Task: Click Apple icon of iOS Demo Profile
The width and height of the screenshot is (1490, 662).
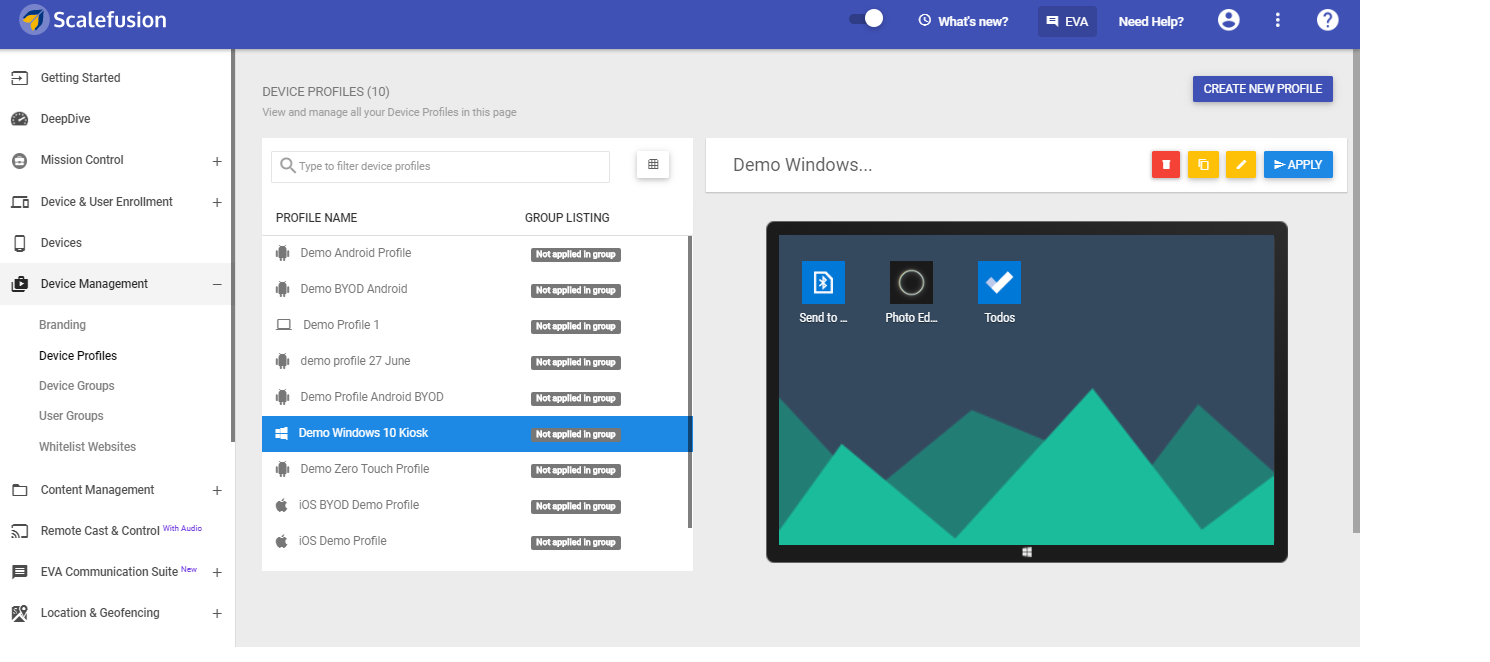Action: pyautogui.click(x=282, y=541)
